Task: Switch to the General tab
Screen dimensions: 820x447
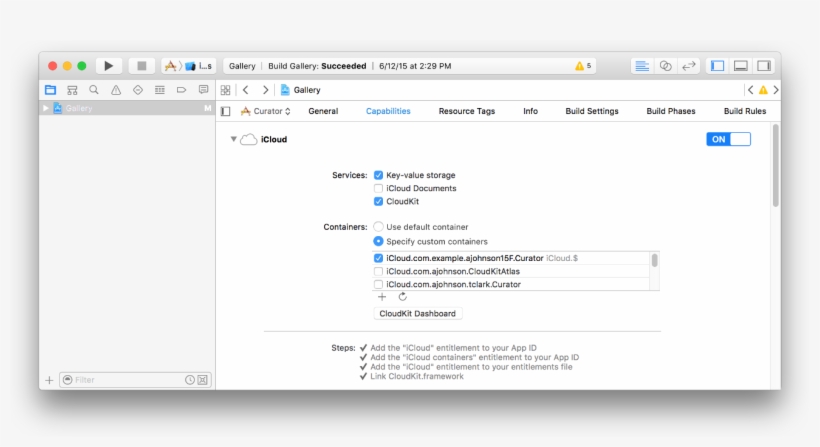Action: [323, 111]
